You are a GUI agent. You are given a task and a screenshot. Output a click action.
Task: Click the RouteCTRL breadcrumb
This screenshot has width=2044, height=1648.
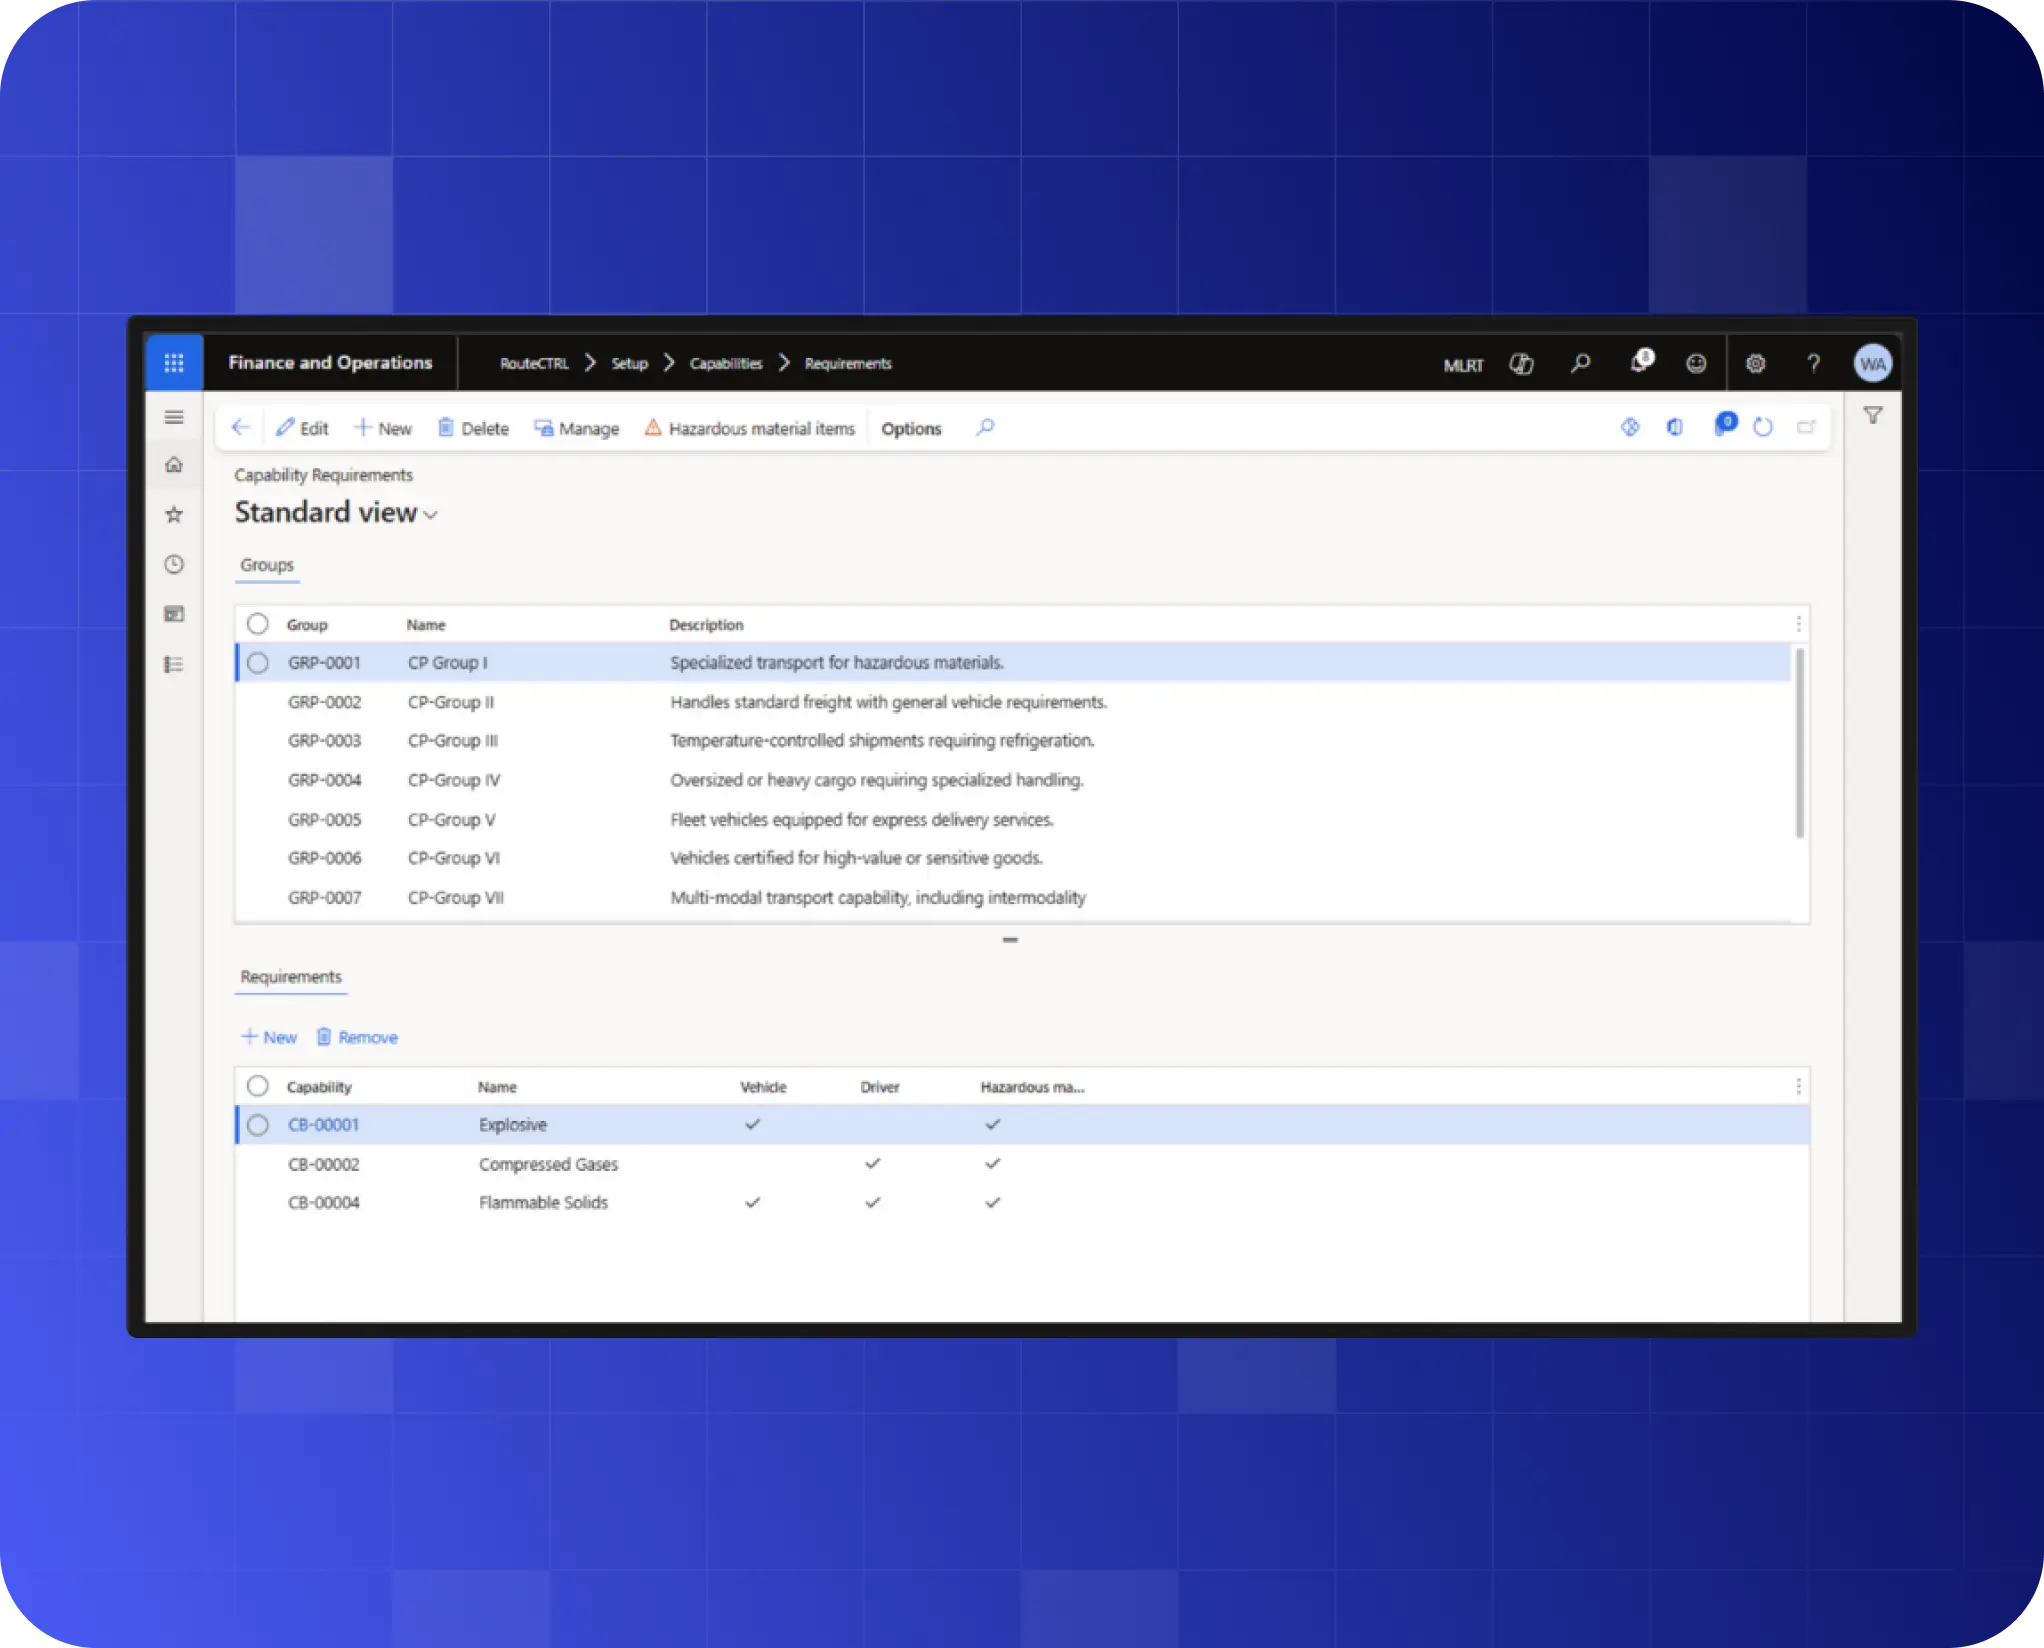[534, 364]
